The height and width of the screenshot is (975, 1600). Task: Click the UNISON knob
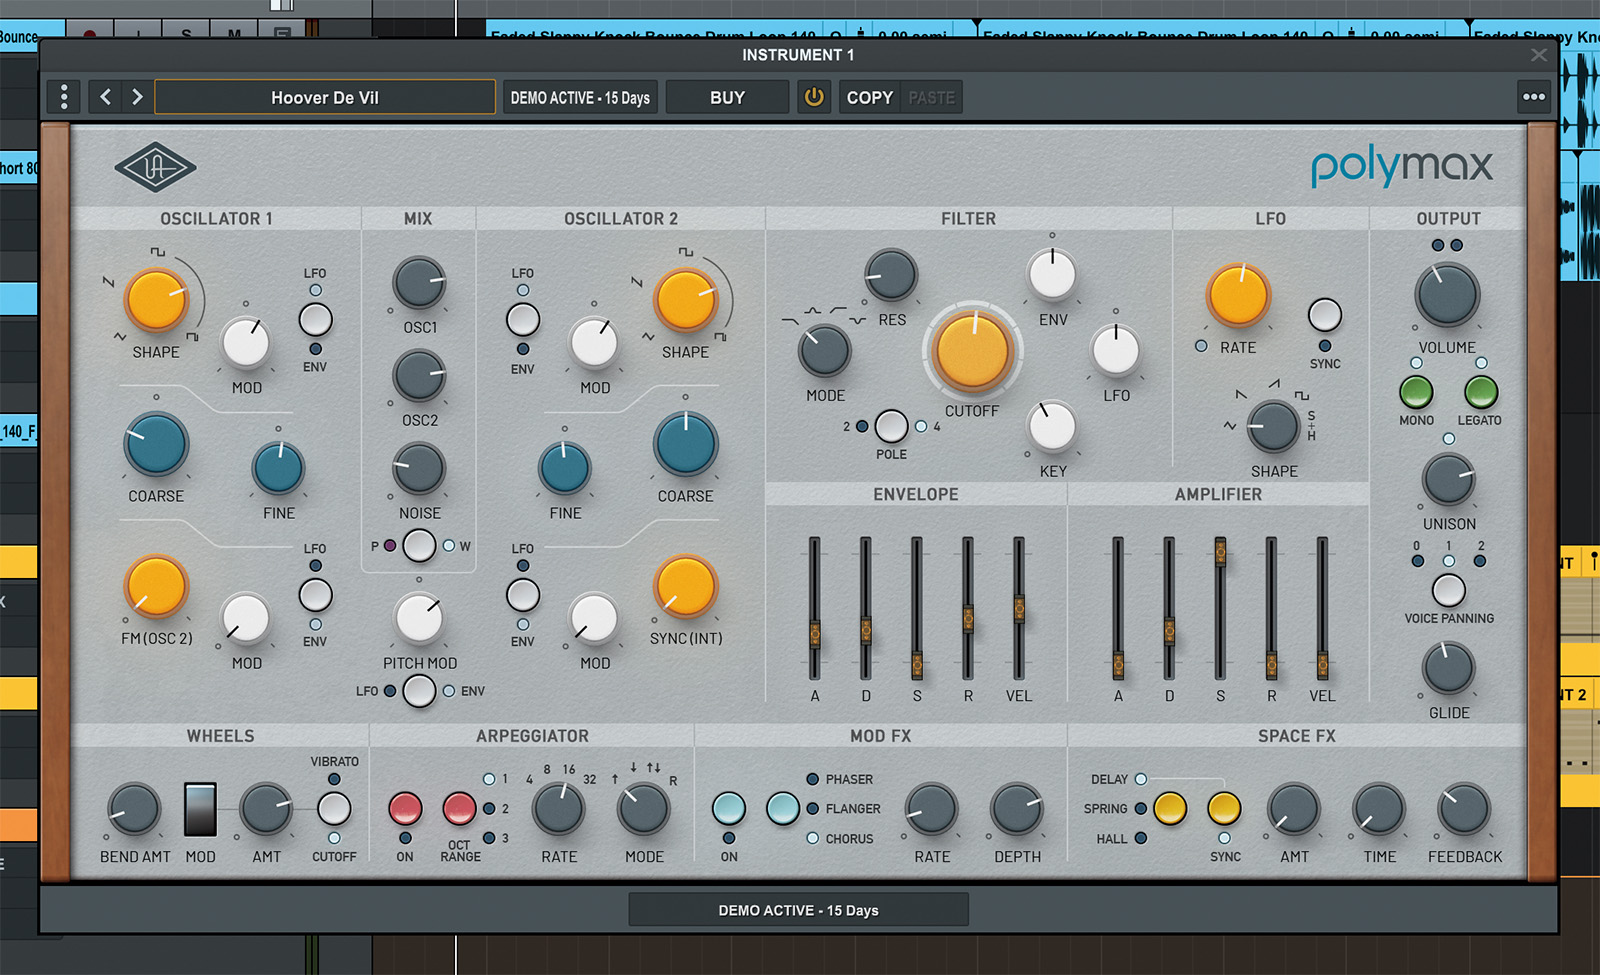1448,479
